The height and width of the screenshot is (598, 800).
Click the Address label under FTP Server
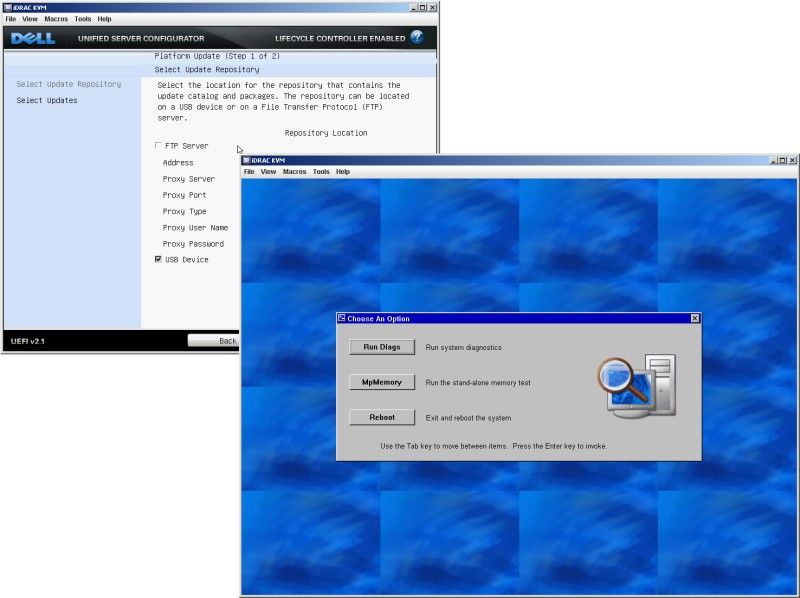point(178,163)
